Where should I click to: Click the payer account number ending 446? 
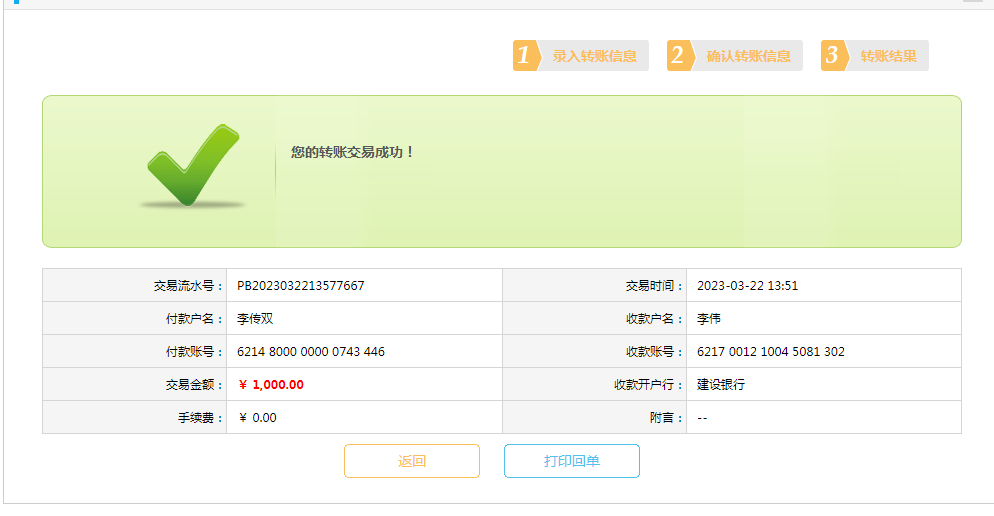coord(310,352)
